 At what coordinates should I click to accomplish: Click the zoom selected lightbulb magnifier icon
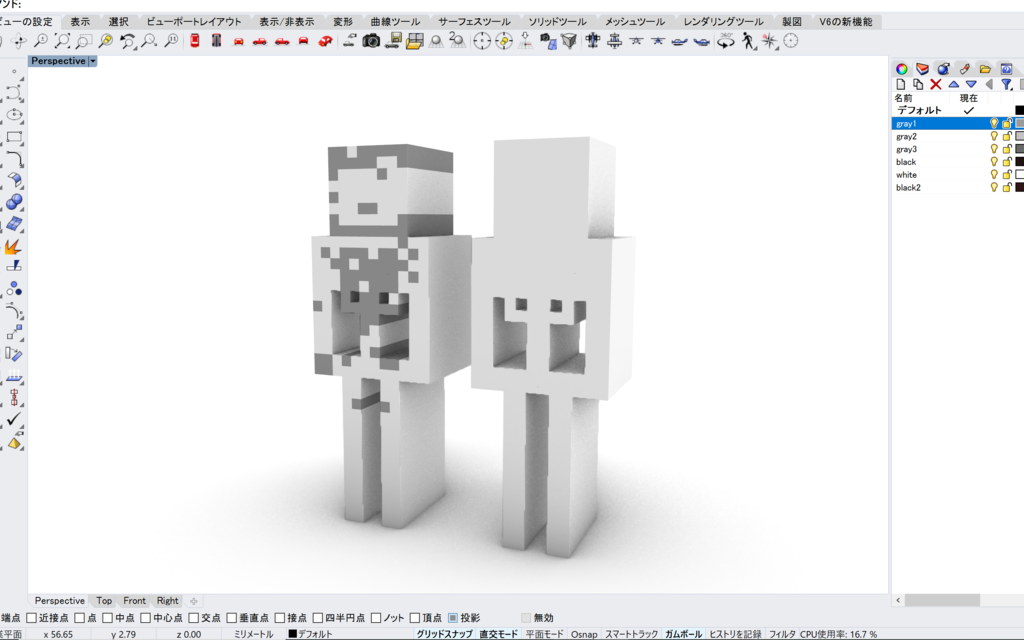click(105, 41)
